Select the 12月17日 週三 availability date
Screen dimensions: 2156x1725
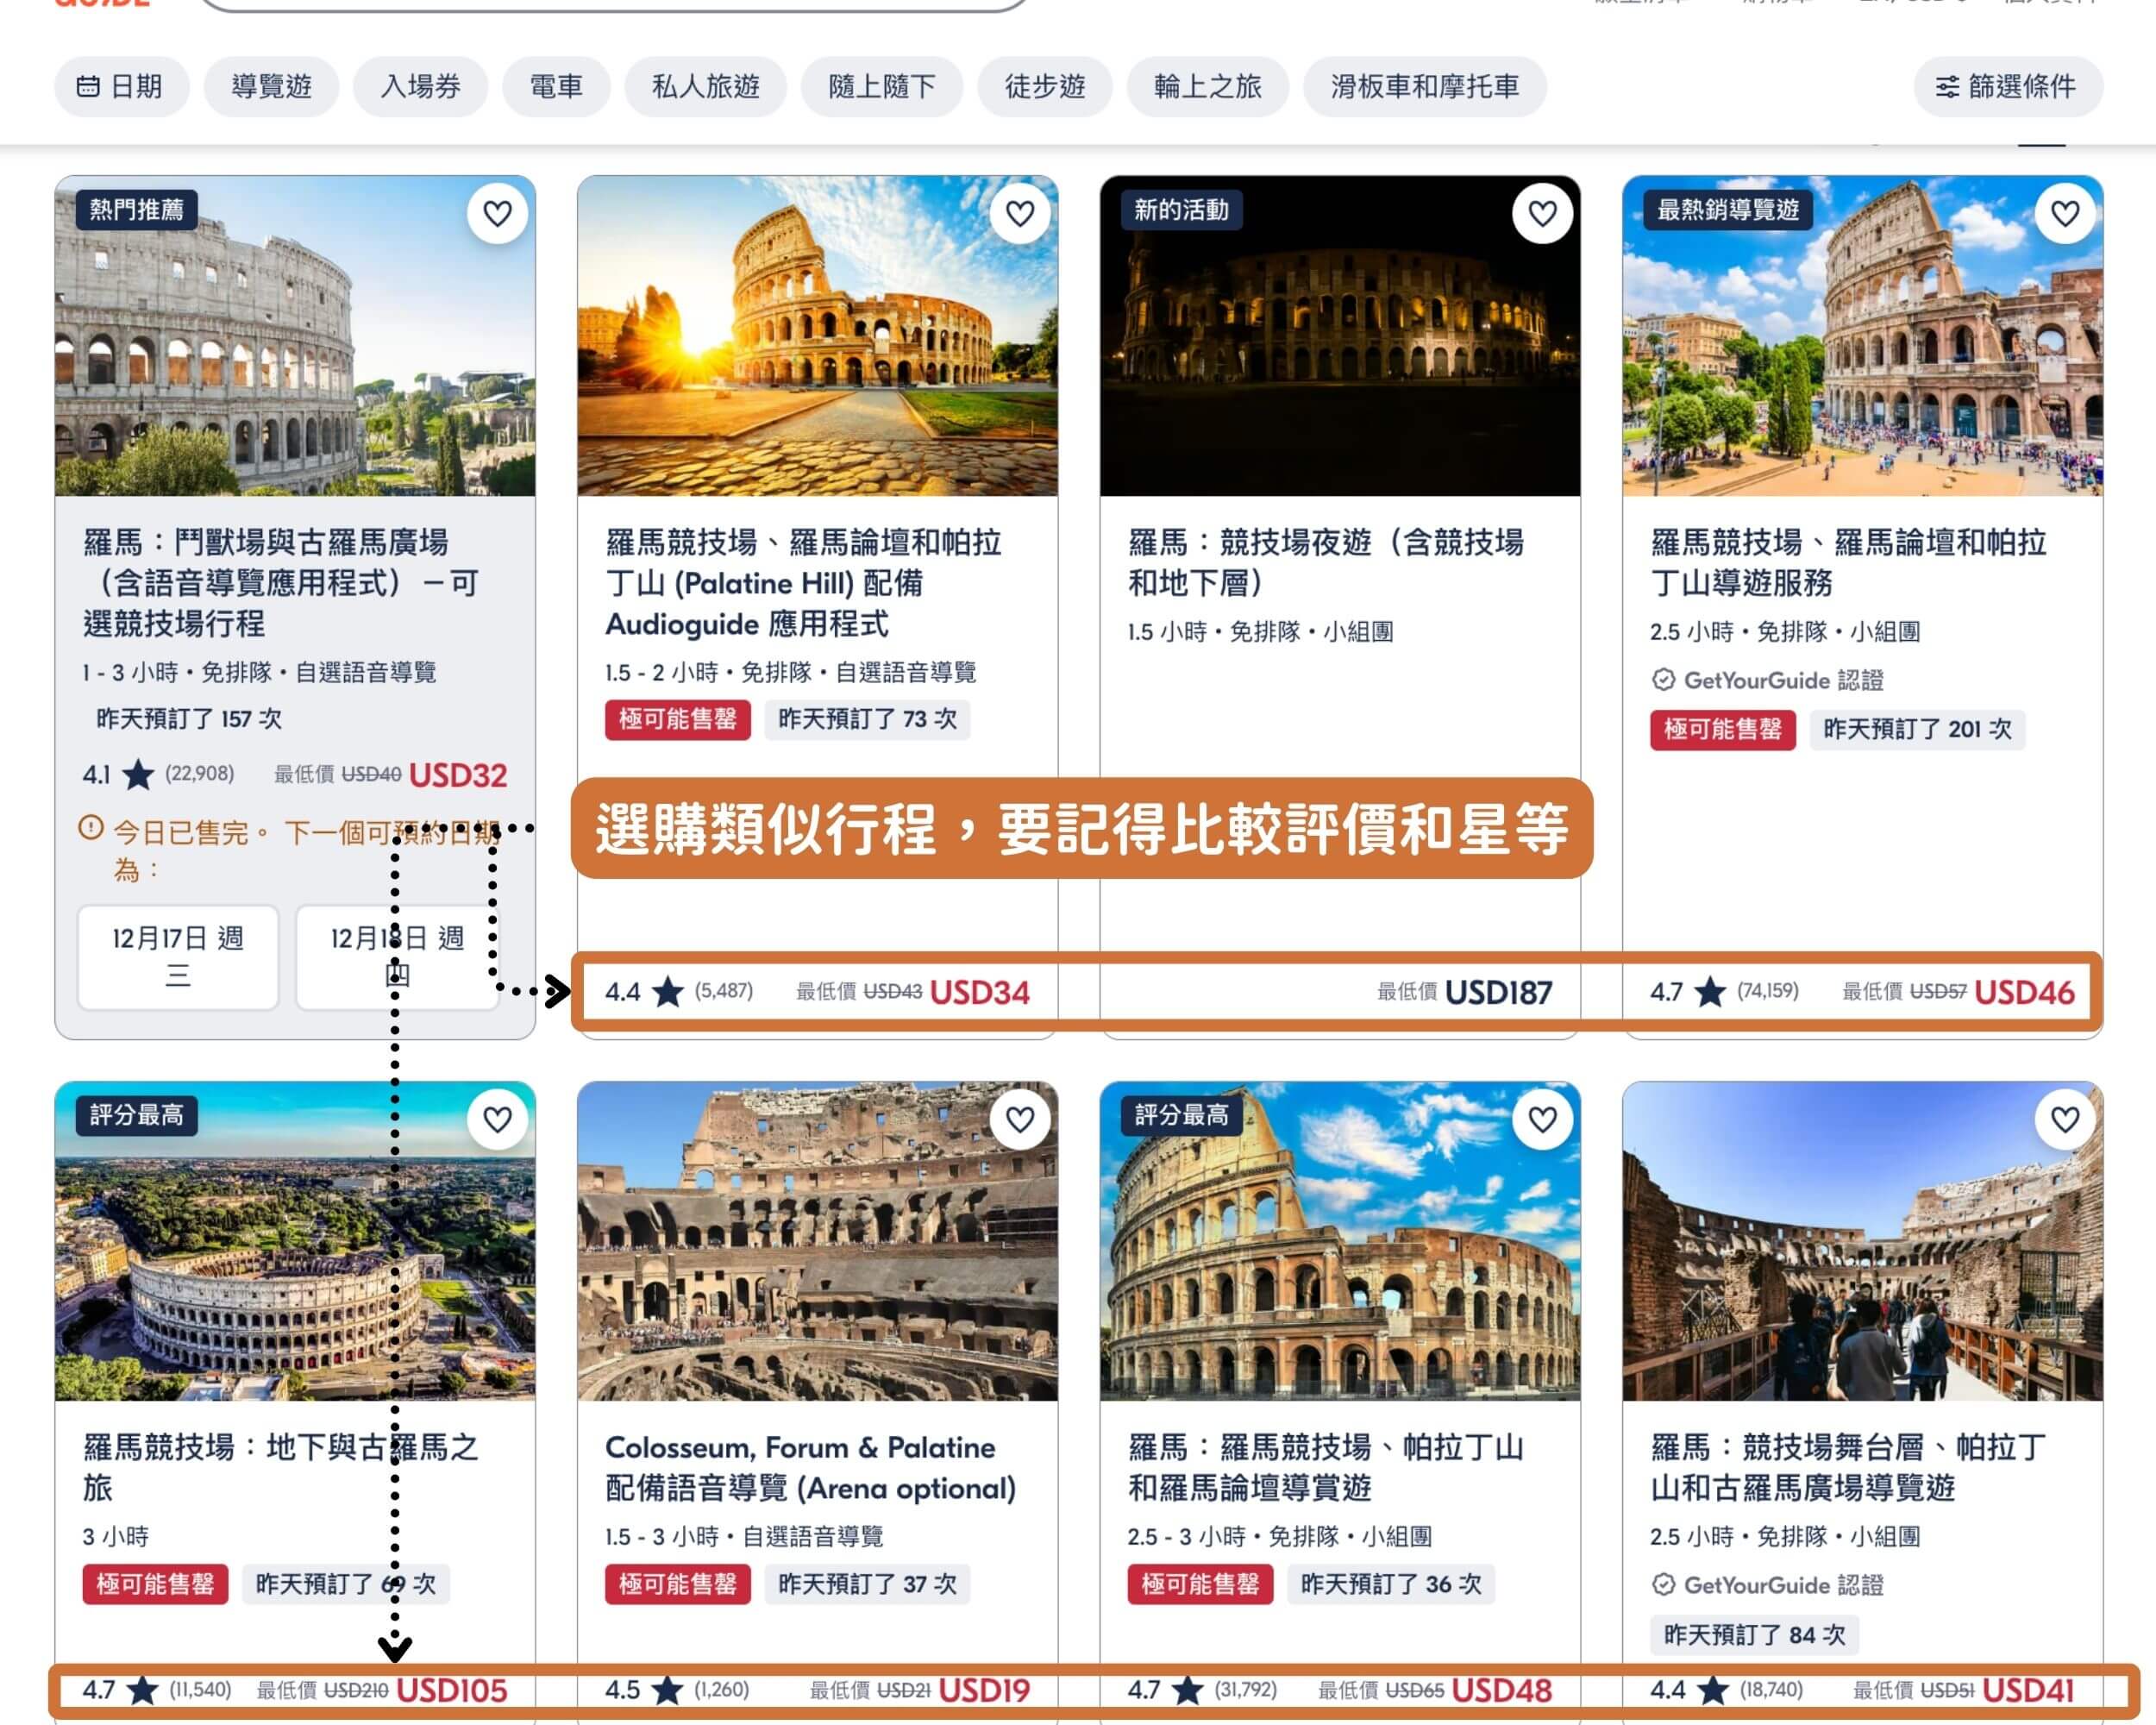(x=177, y=957)
